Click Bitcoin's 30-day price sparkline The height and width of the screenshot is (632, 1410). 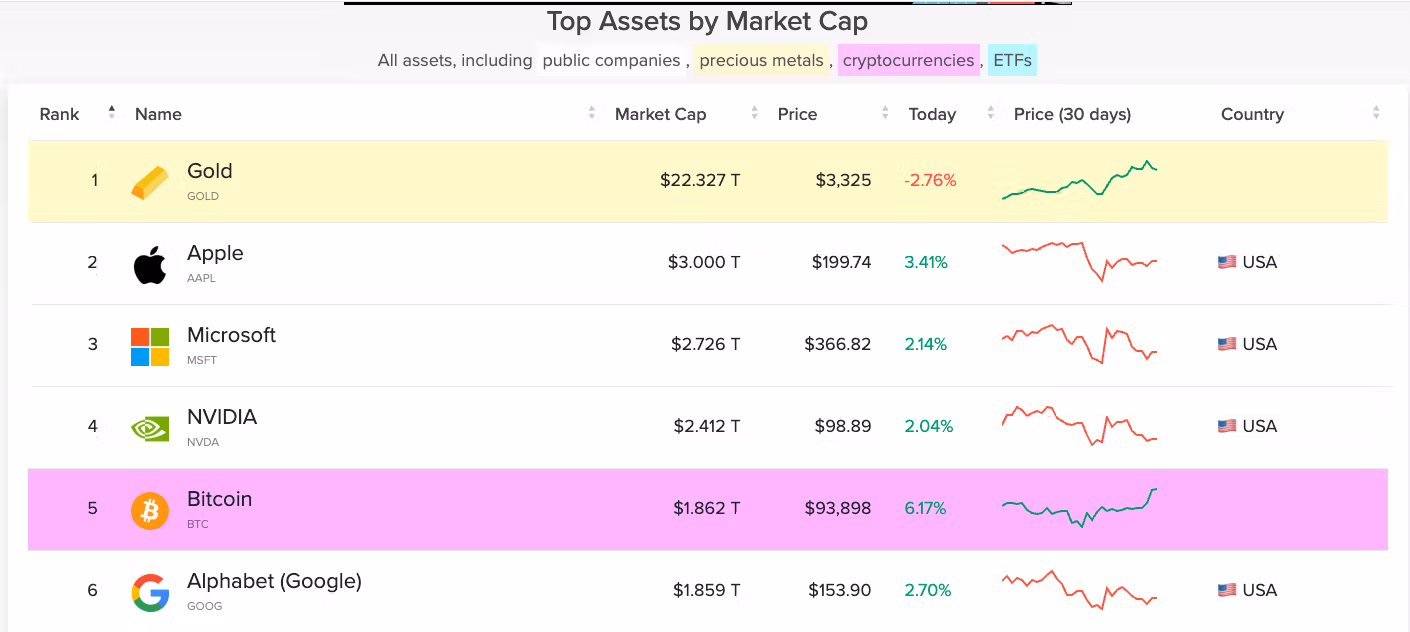tap(1078, 508)
